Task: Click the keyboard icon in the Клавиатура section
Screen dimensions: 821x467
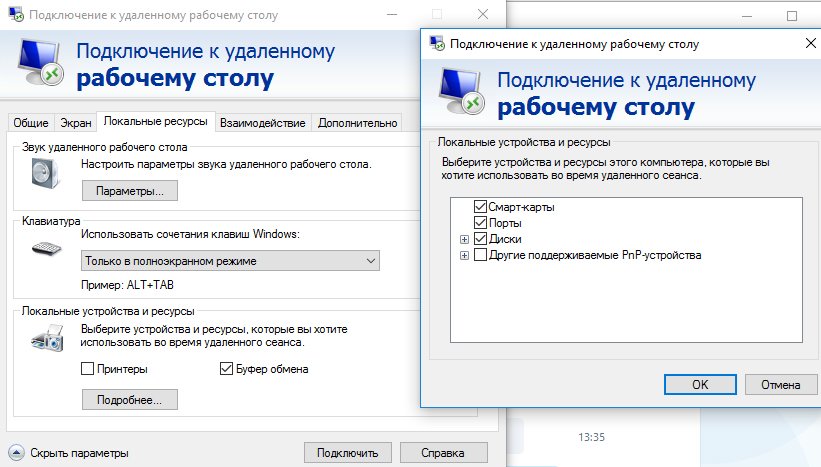Action: point(46,248)
